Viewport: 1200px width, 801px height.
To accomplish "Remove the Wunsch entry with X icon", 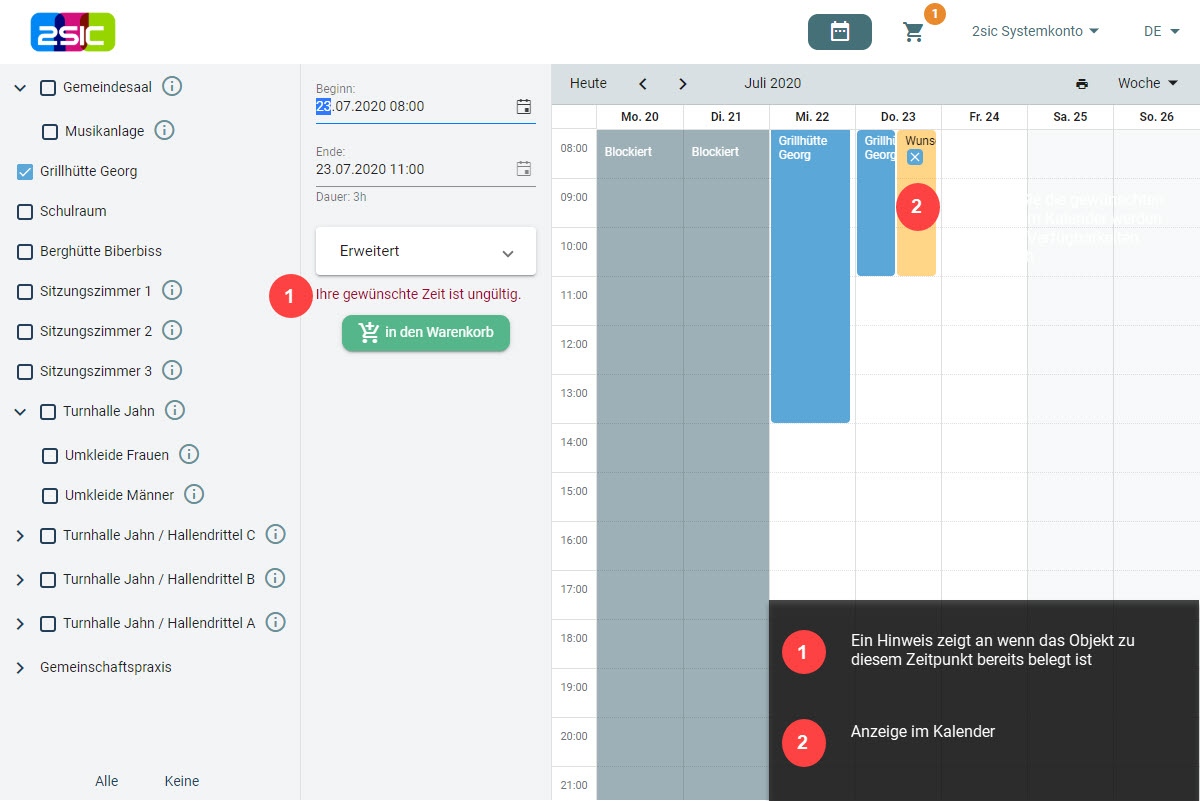I will click(x=915, y=157).
